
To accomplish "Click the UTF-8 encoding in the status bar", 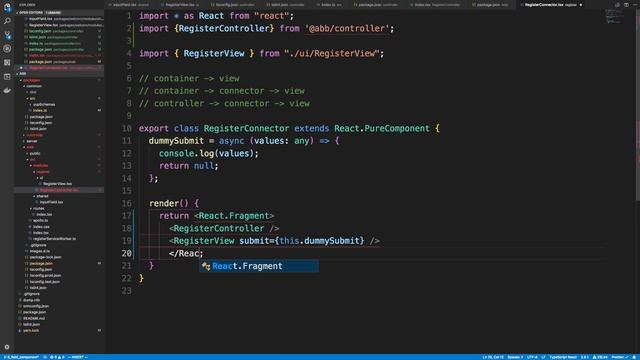I will point(532,357).
